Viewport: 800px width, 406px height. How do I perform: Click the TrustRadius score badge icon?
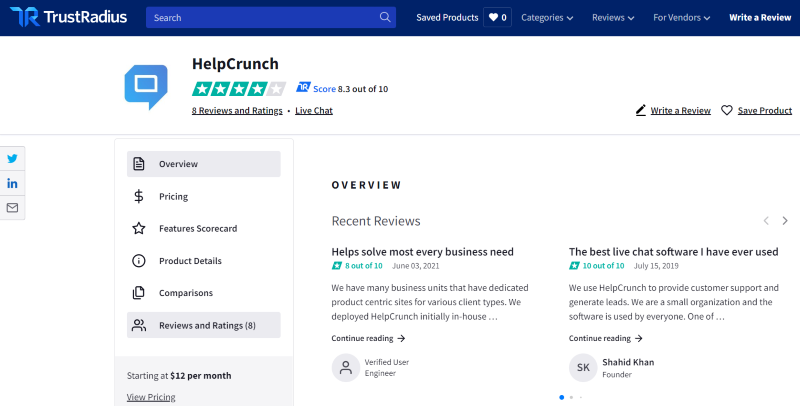point(303,87)
